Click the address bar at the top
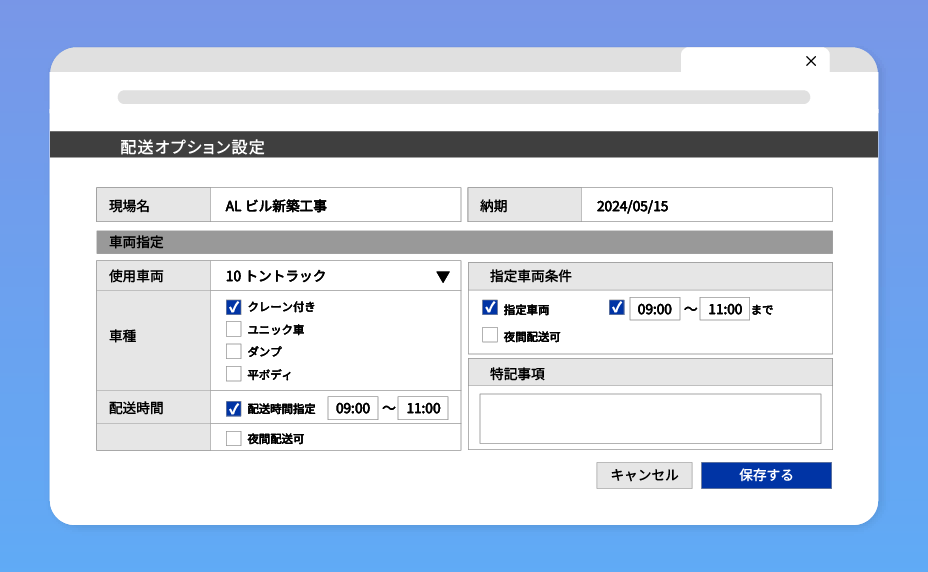This screenshot has height=572, width=928. pyautogui.click(x=463, y=97)
